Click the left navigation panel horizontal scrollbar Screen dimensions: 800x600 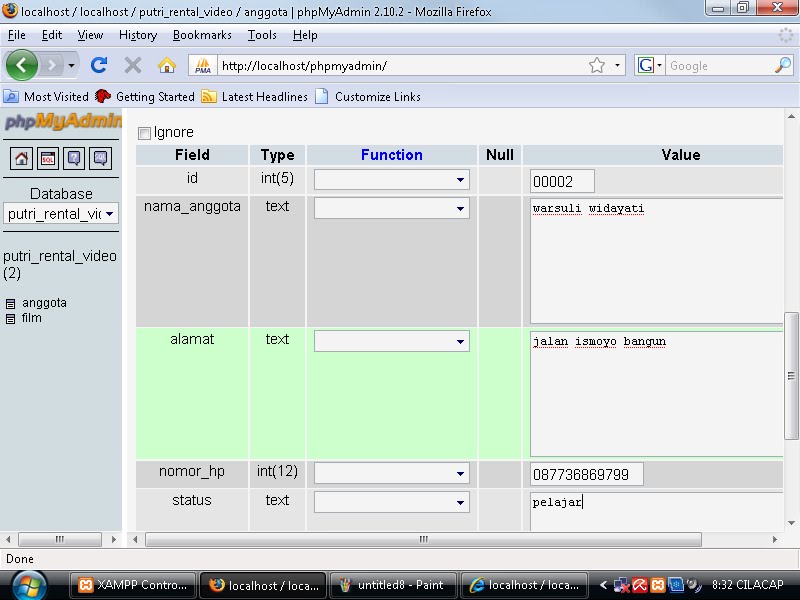pyautogui.click(x=60, y=539)
